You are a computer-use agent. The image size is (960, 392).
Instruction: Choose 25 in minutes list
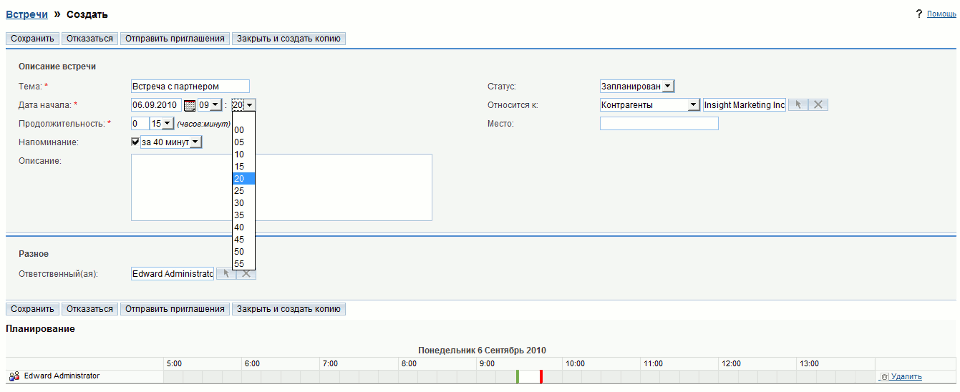coord(244,190)
